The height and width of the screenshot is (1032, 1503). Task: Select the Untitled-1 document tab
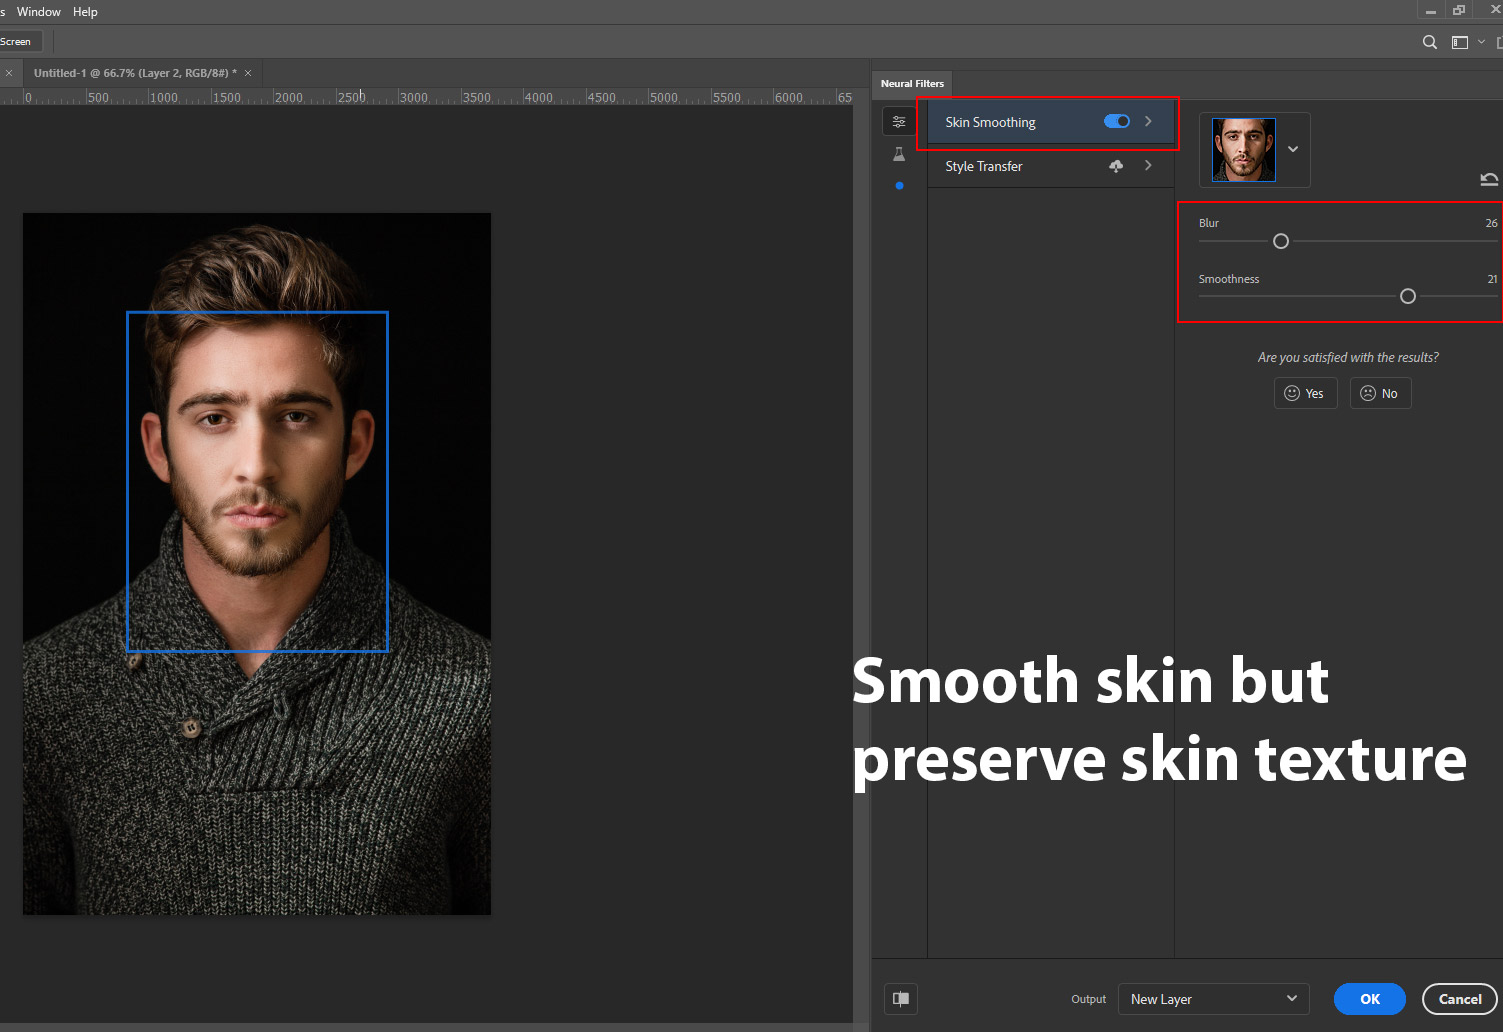point(135,73)
